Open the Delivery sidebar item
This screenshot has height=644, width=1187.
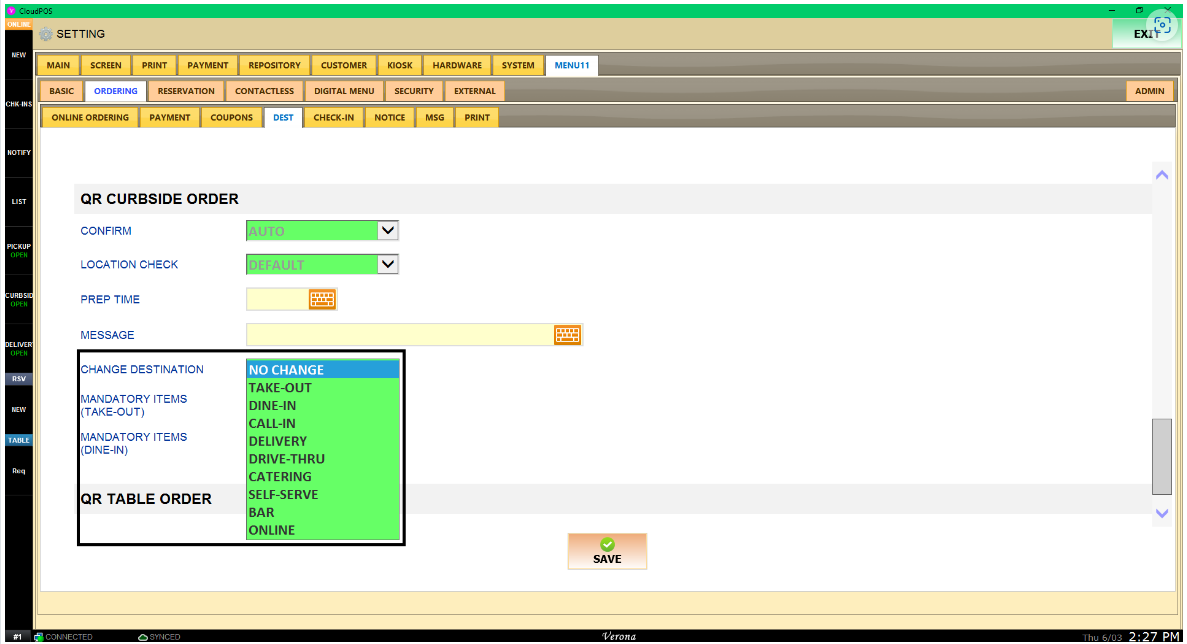click(x=19, y=348)
